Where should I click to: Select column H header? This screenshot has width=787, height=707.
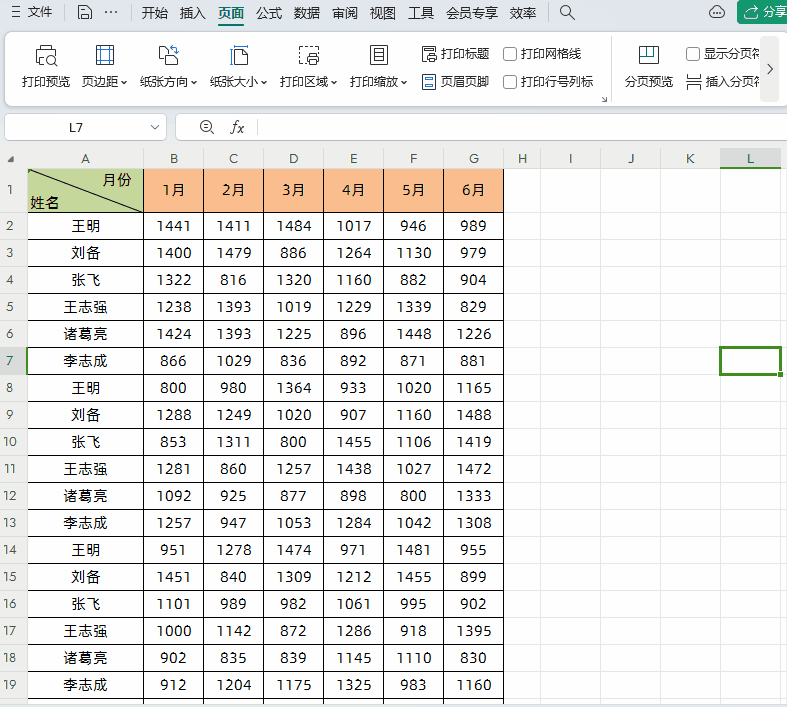pos(522,159)
